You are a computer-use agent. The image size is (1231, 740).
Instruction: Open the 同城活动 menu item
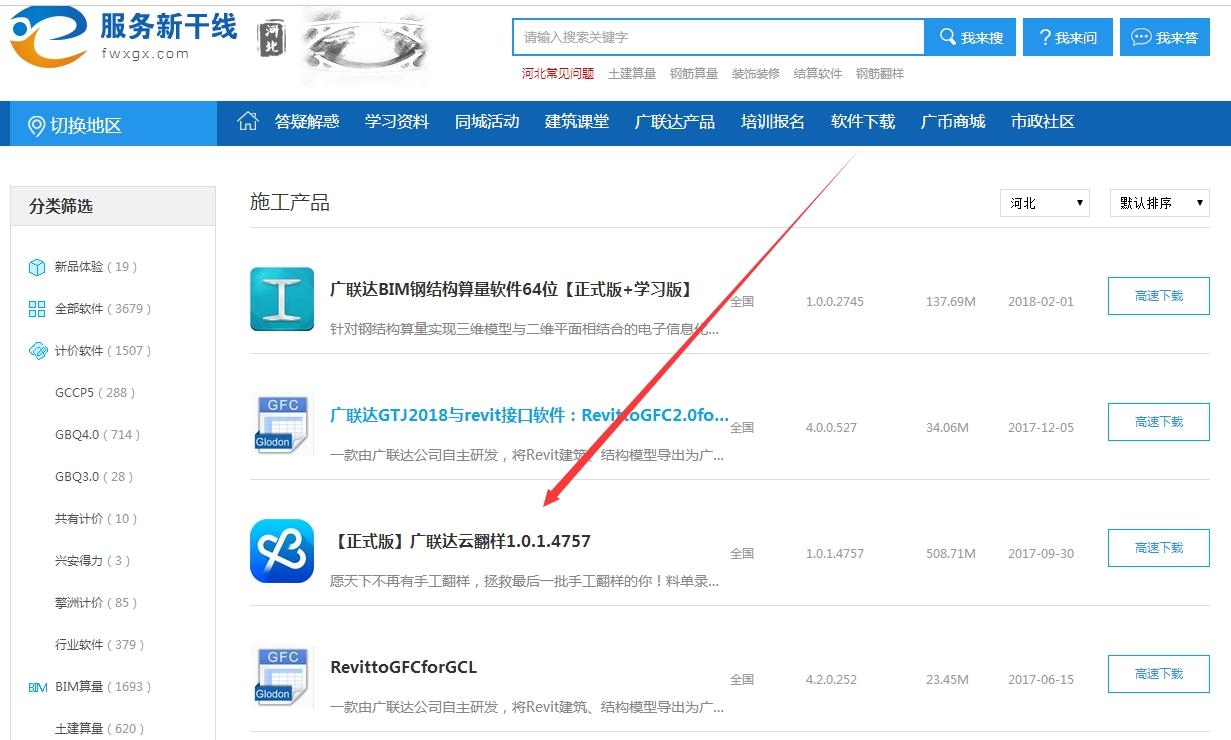pos(487,121)
